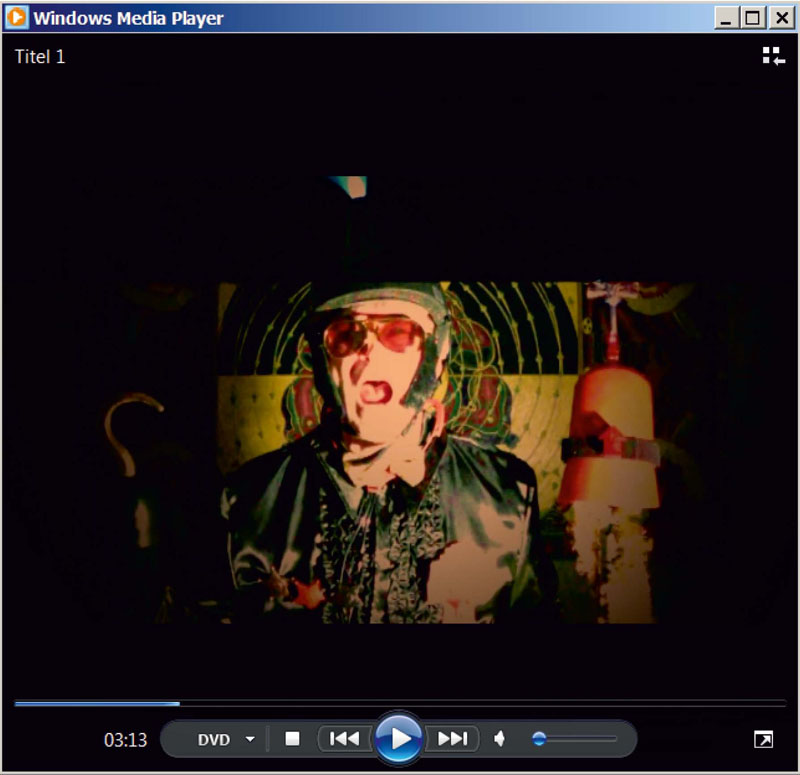Click the DVD button
Image resolution: width=800 pixels, height=775 pixels.
[x=213, y=739]
